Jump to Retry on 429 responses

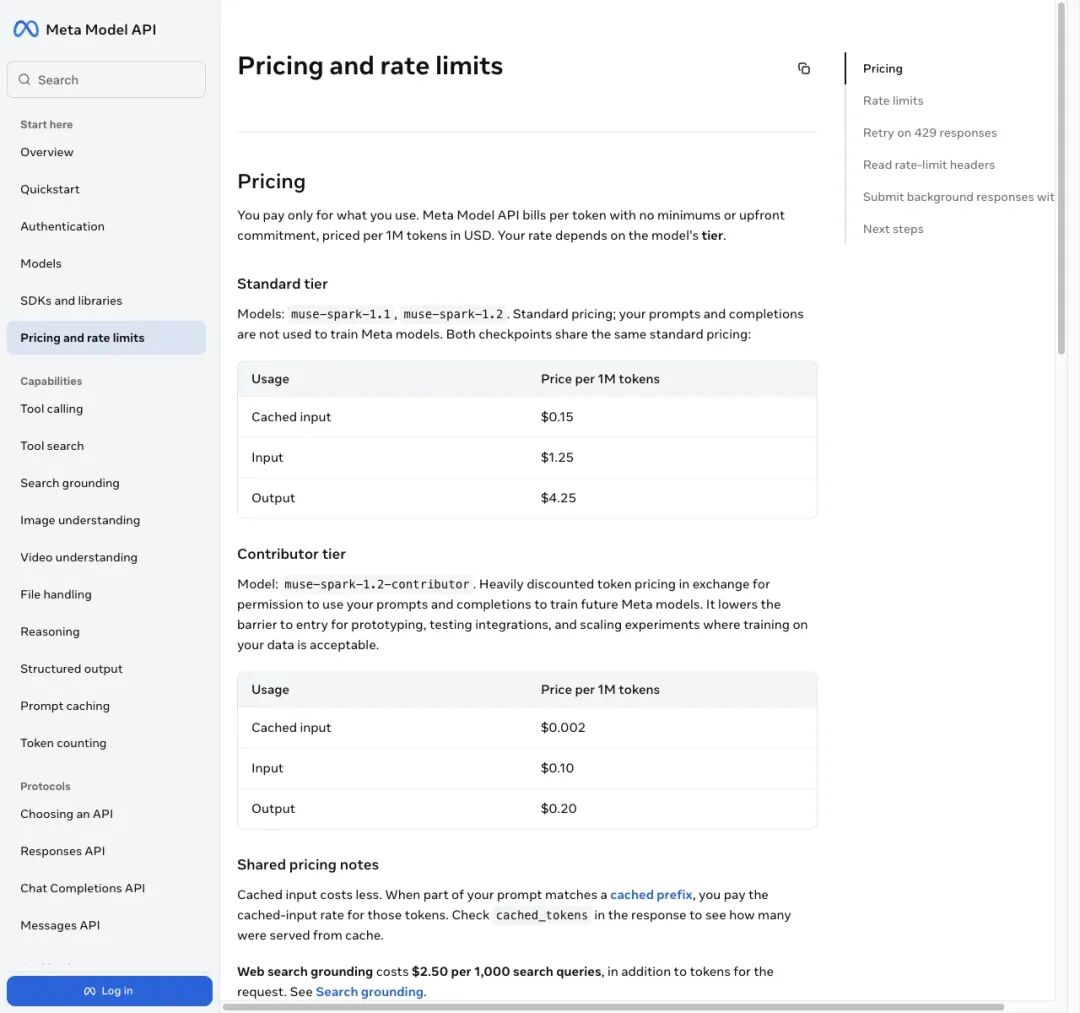pyautogui.click(x=929, y=133)
